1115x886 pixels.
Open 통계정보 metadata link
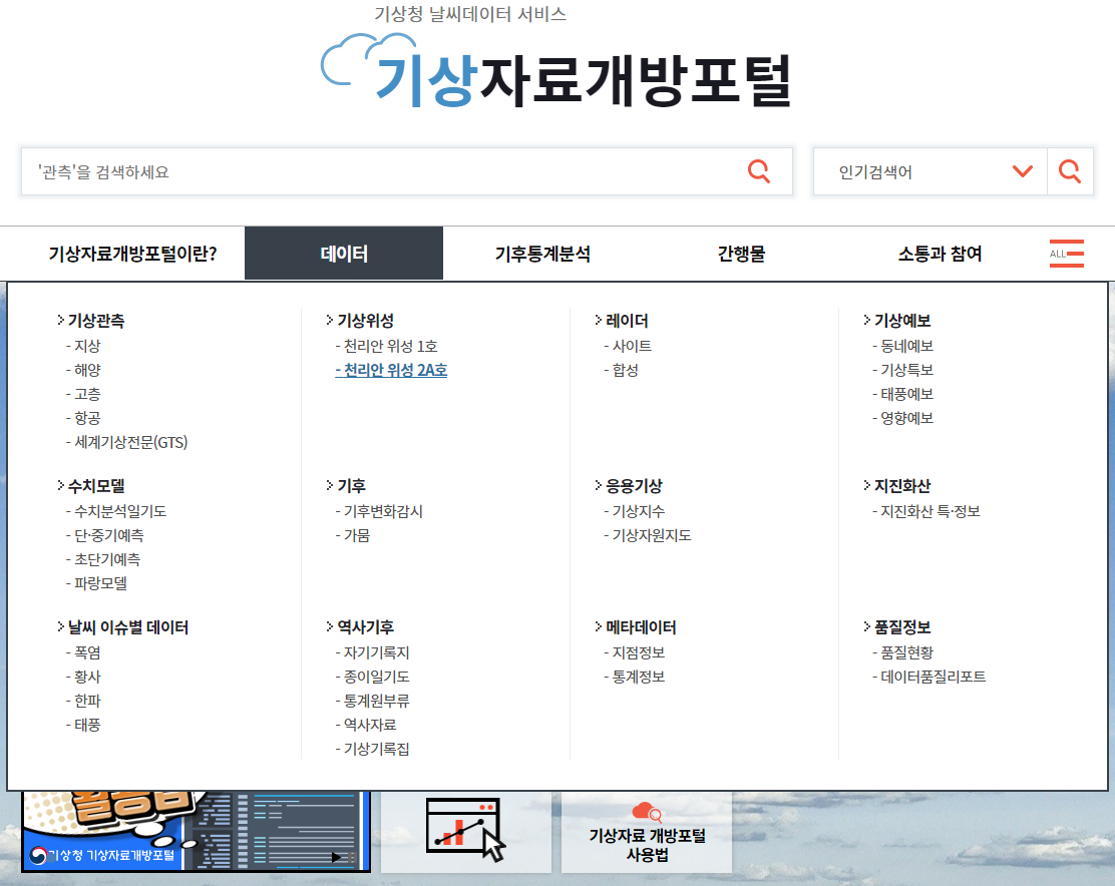[634, 677]
